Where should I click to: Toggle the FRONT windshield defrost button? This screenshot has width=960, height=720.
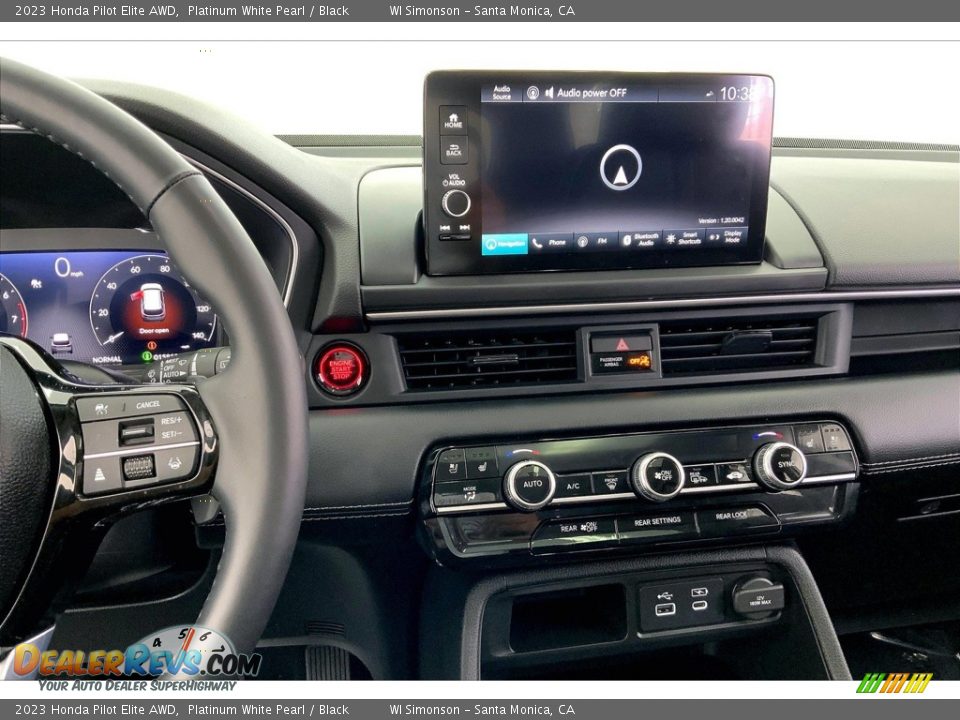pos(611,483)
